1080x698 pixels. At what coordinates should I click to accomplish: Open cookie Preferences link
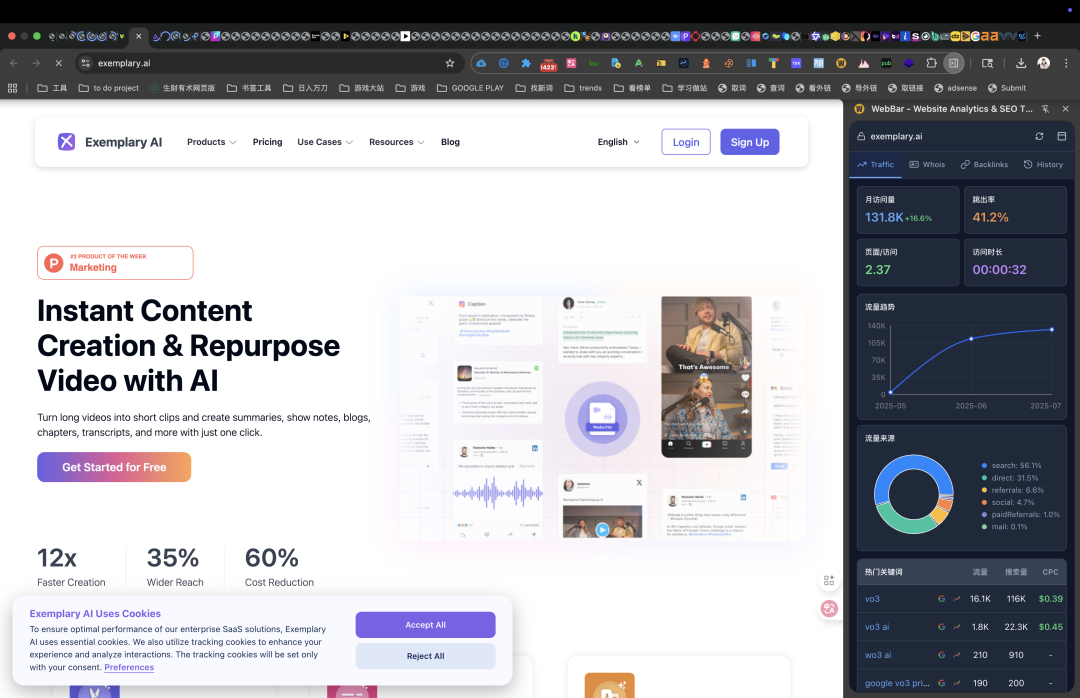click(x=129, y=667)
